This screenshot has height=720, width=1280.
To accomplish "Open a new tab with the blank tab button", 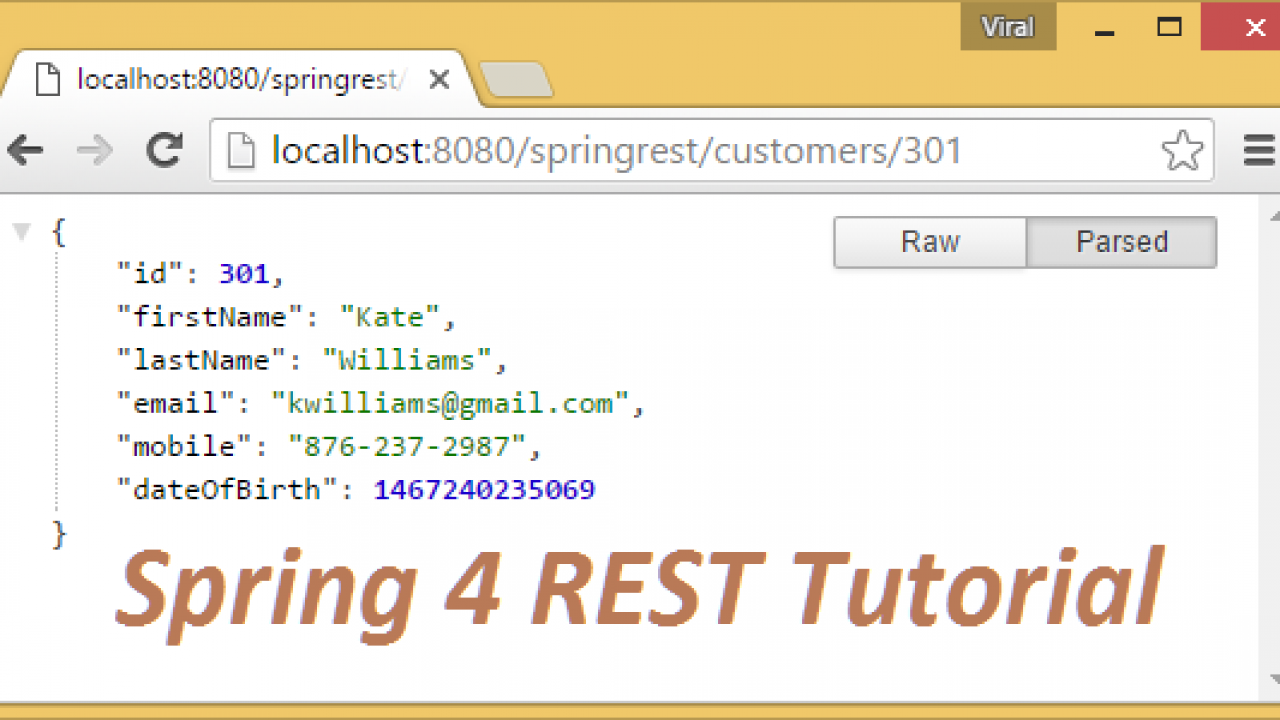I will click(x=516, y=80).
